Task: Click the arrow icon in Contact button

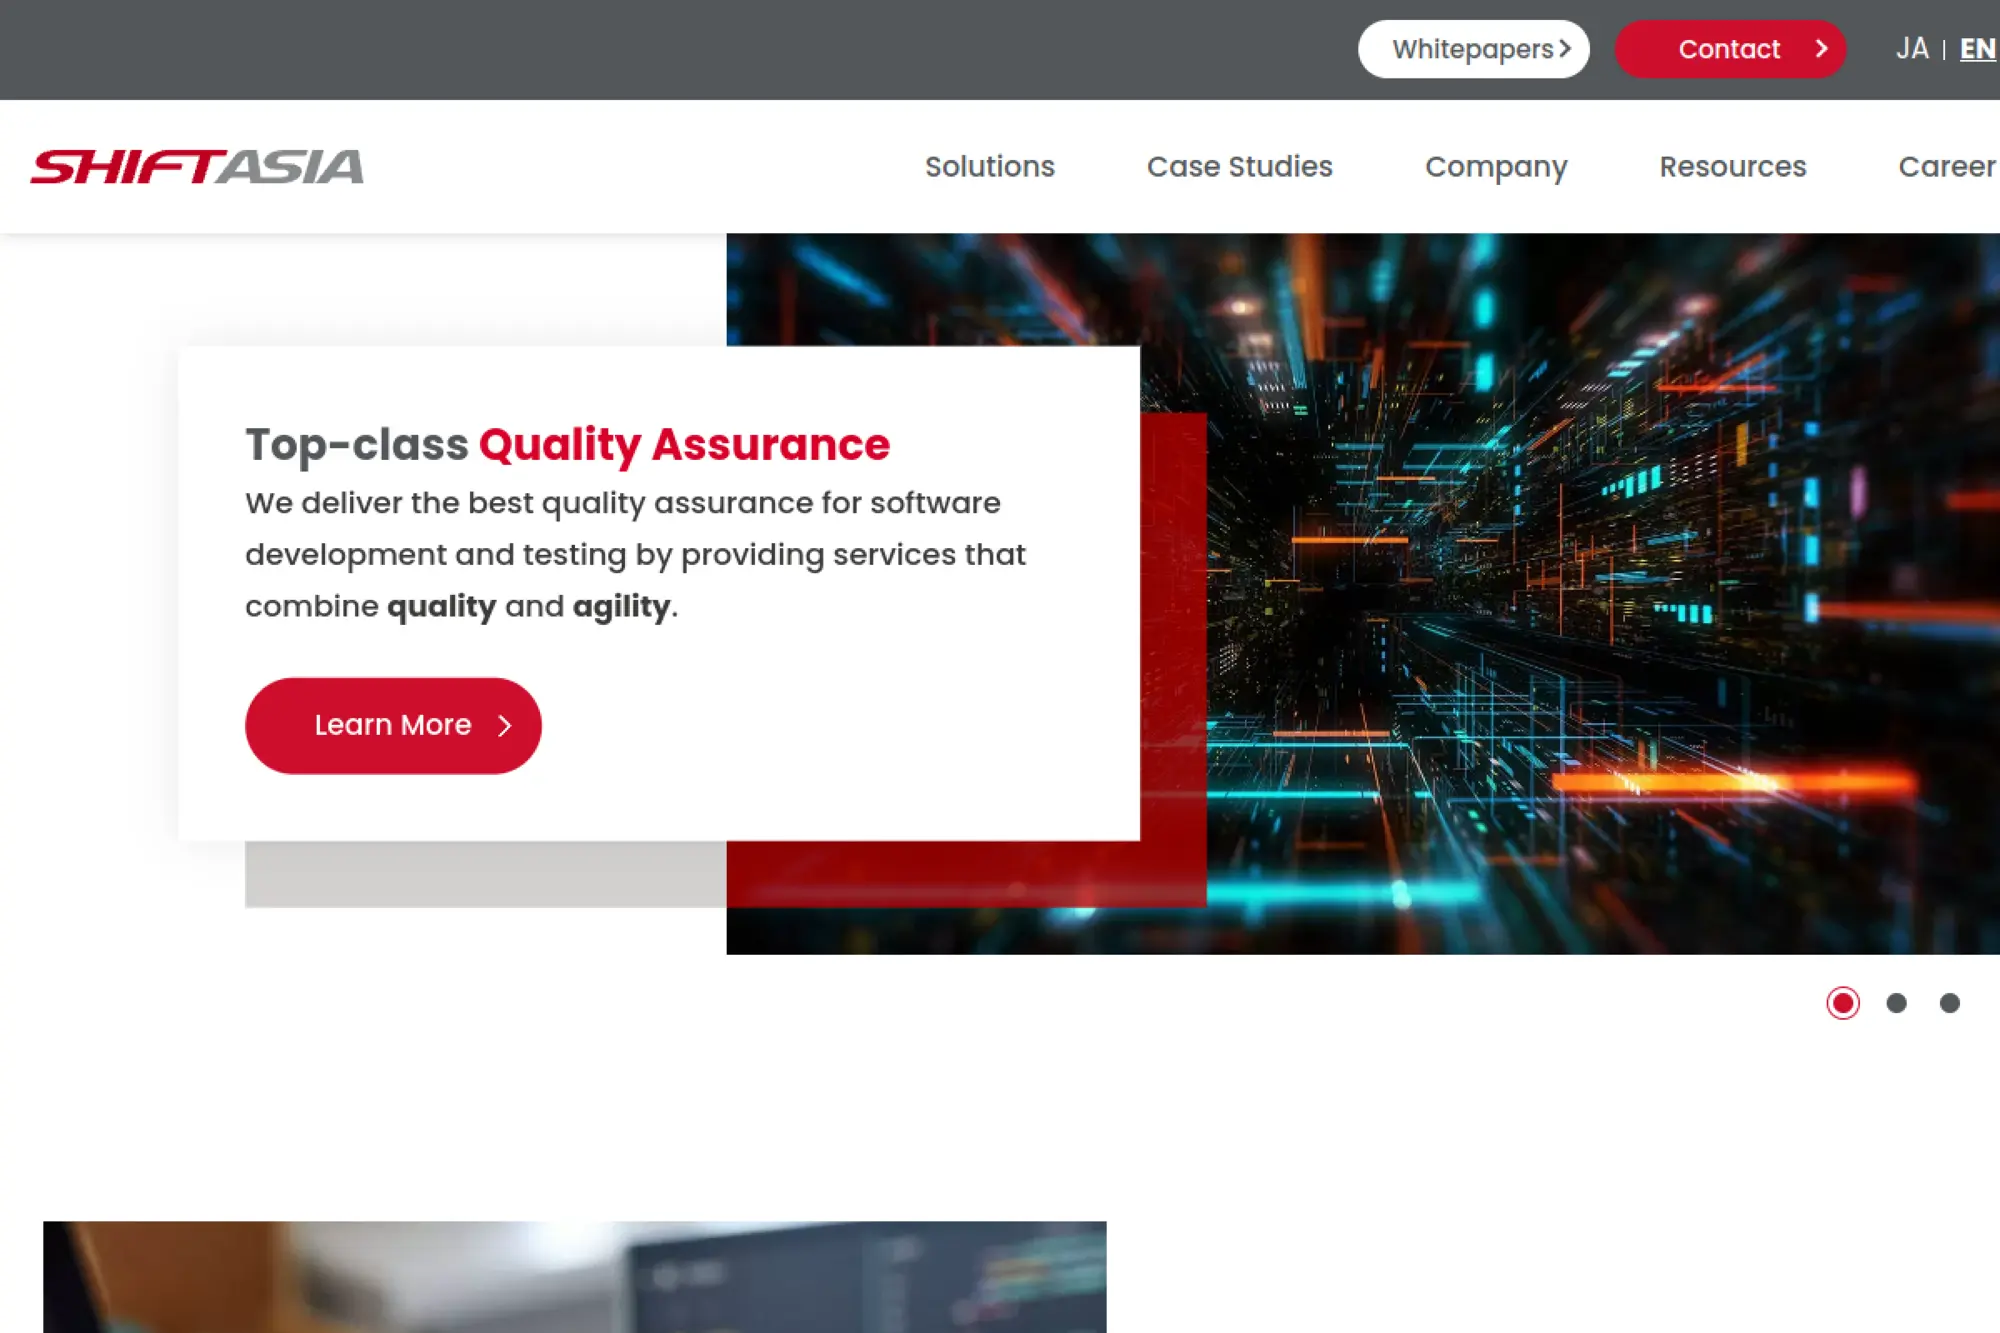Action: pyautogui.click(x=1821, y=49)
